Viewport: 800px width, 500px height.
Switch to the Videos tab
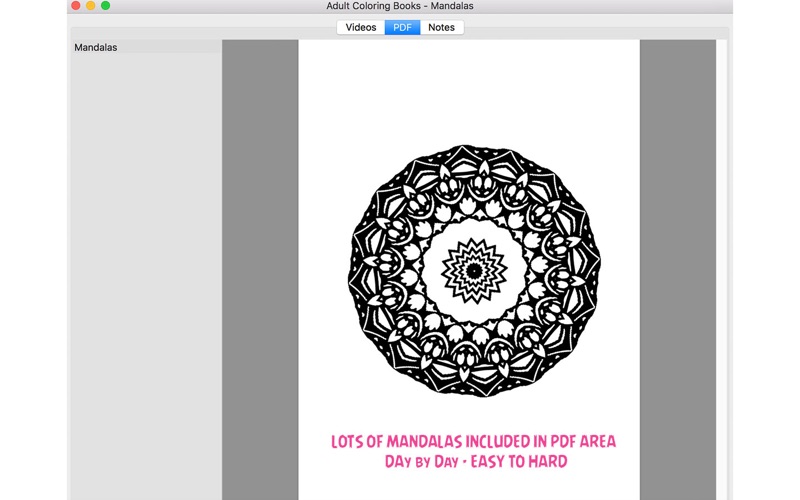(361, 28)
